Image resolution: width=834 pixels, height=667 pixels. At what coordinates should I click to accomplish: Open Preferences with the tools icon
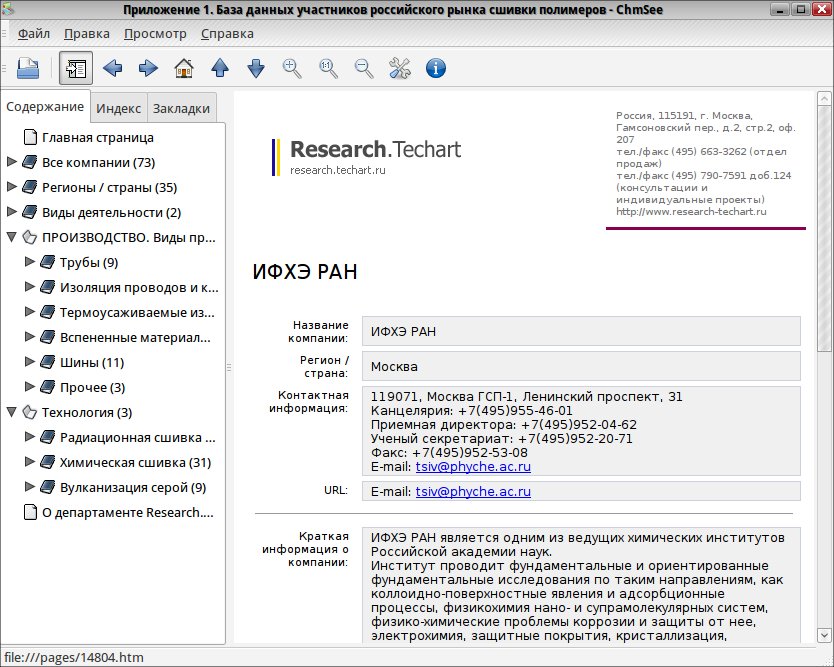[400, 68]
